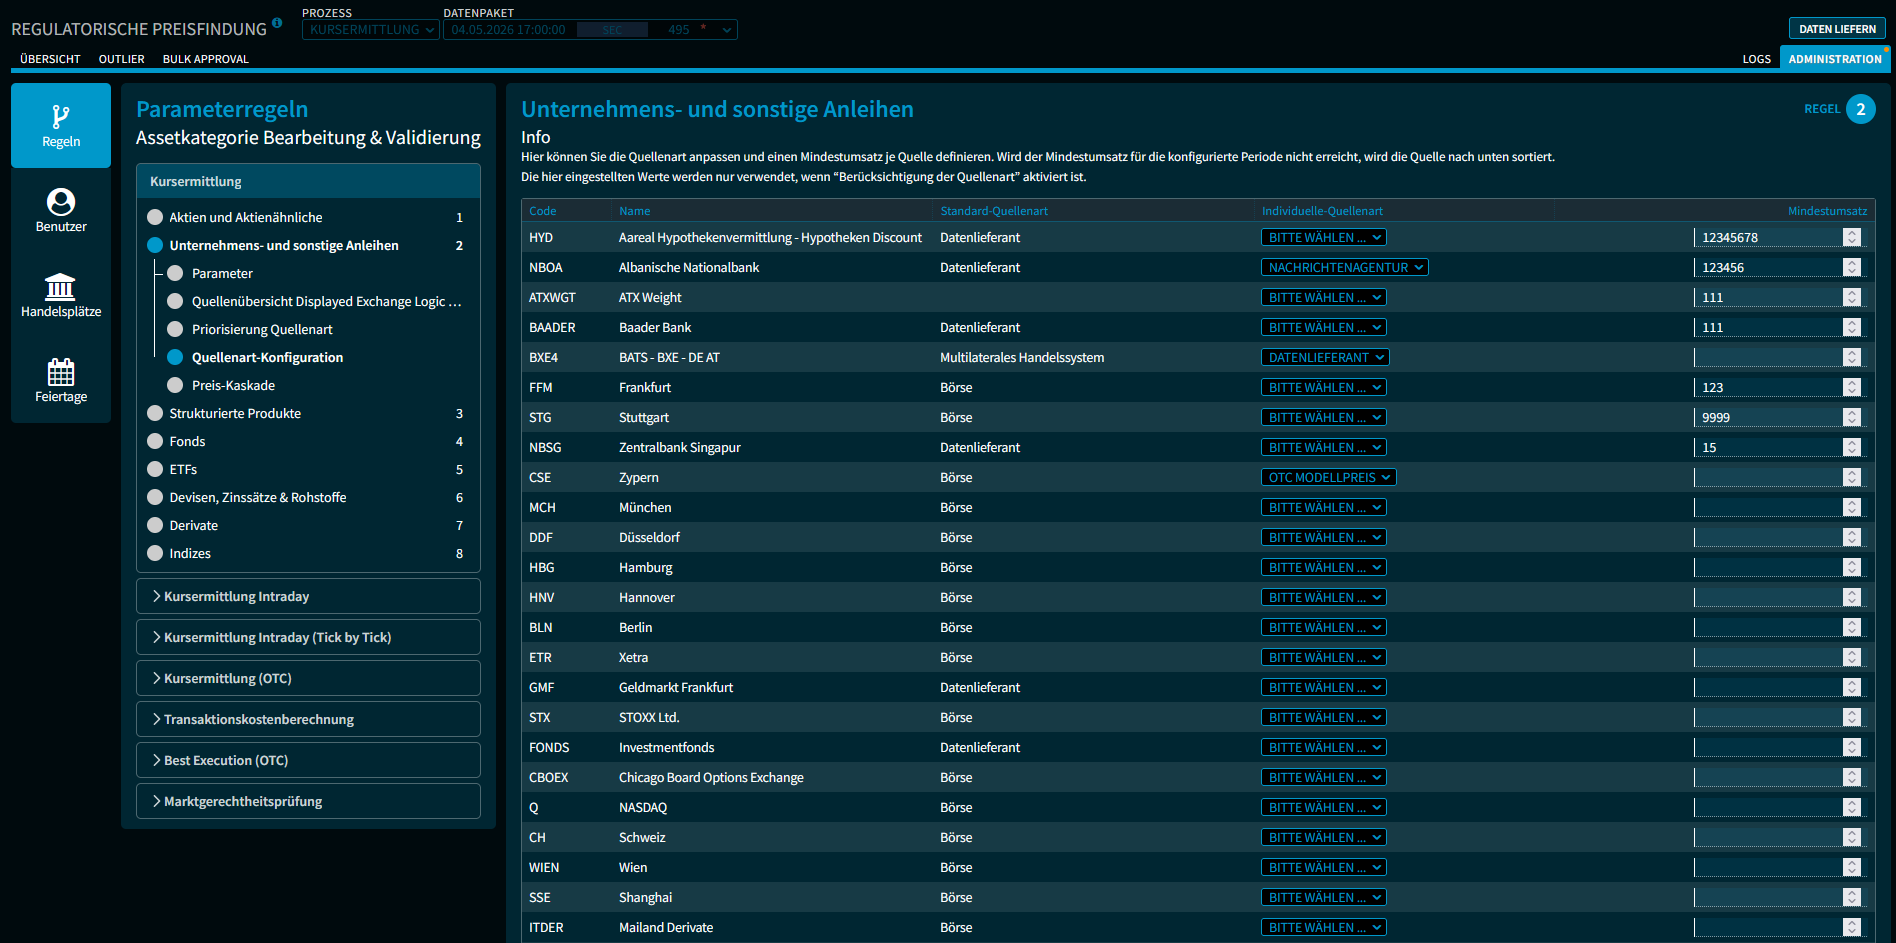Open the Prozess Kursermittlung dropdown

pos(371,30)
